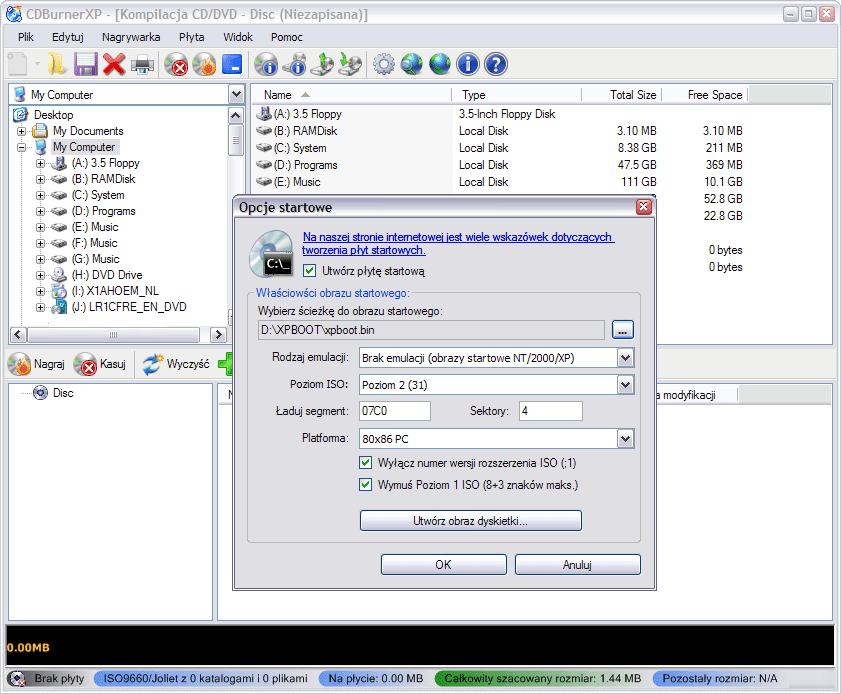The width and height of the screenshot is (841, 694).
Task: Click the folder tree vertical scrollbar thumb
Action: click(235, 140)
